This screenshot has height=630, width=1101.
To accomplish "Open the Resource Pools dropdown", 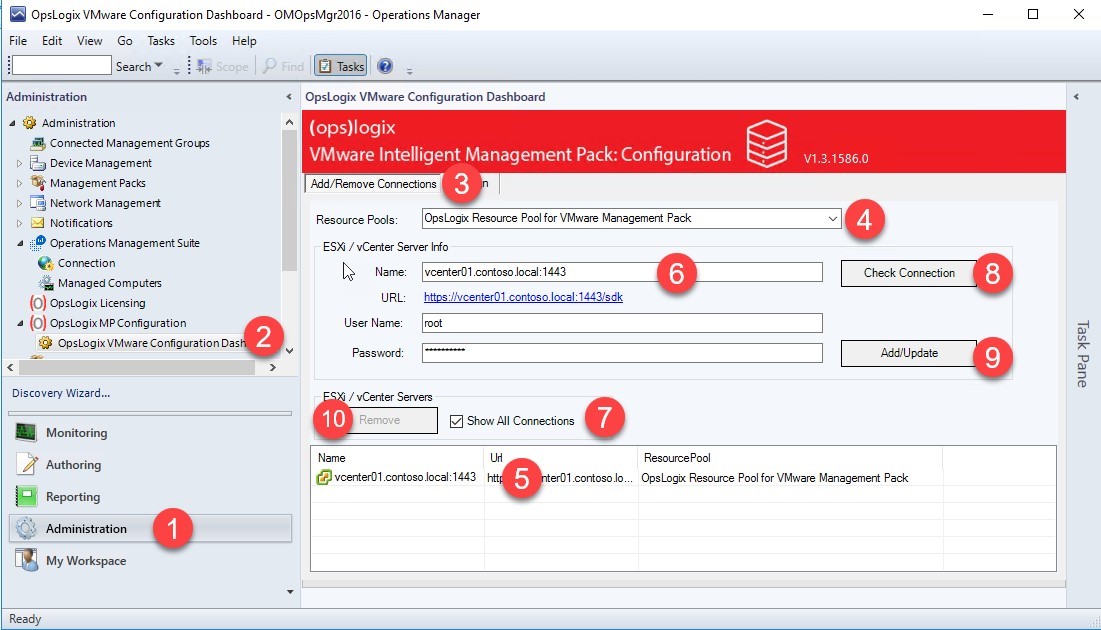I will click(x=832, y=218).
